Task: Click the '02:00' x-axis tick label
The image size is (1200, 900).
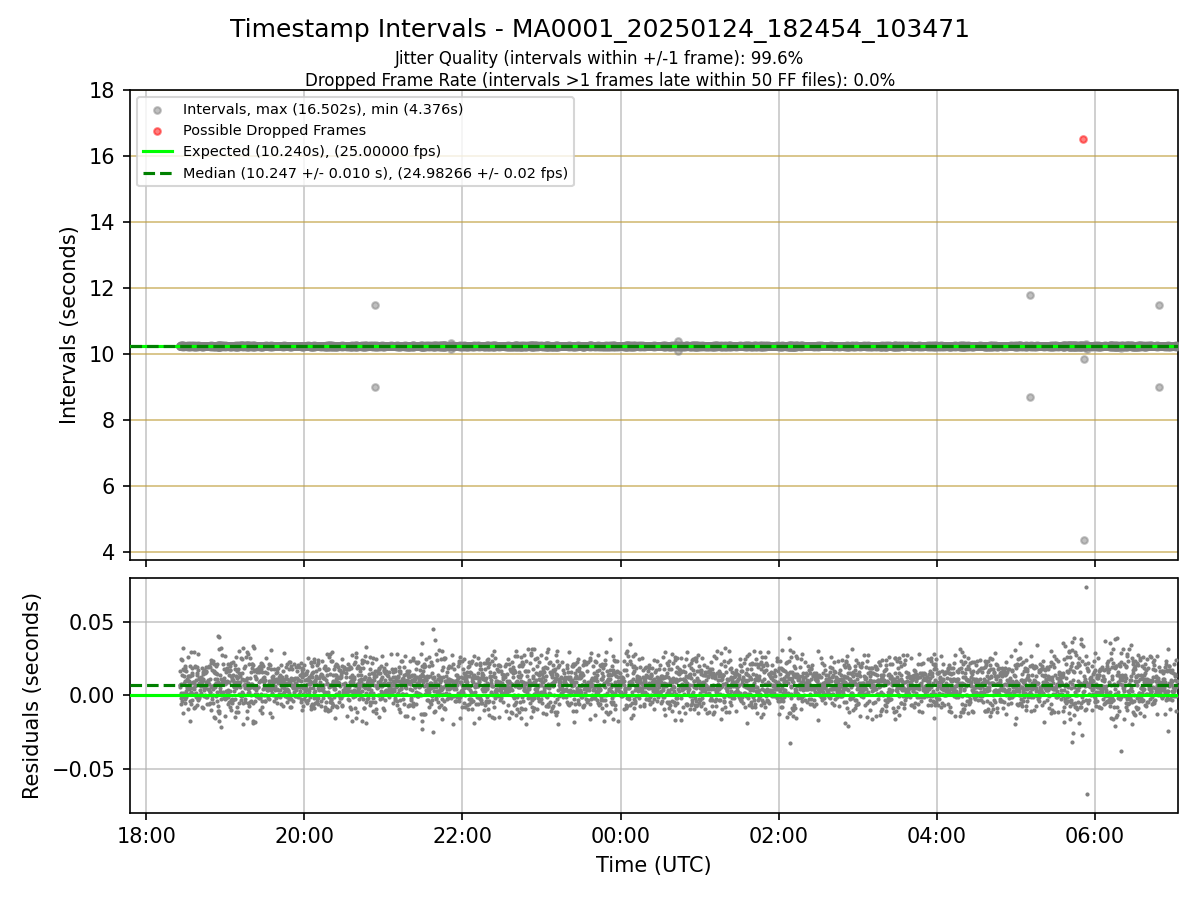Action: click(778, 834)
